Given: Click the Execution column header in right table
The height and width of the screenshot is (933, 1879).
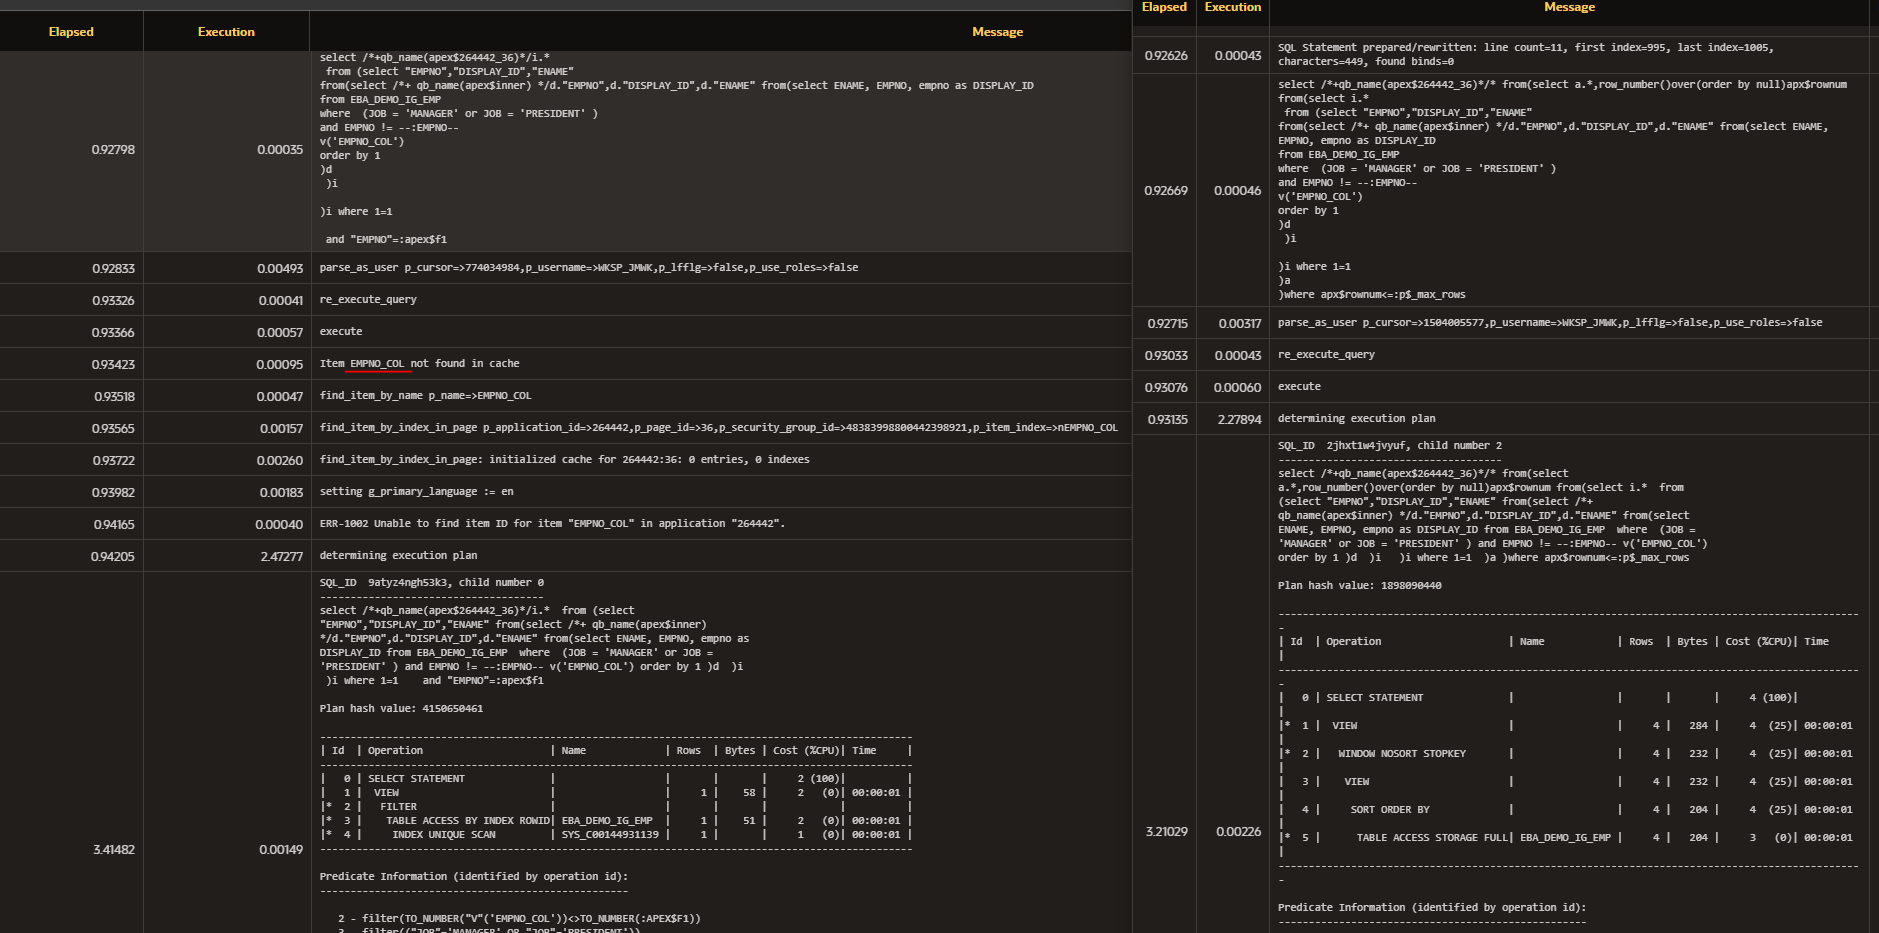Looking at the screenshot, I should pos(1232,7).
